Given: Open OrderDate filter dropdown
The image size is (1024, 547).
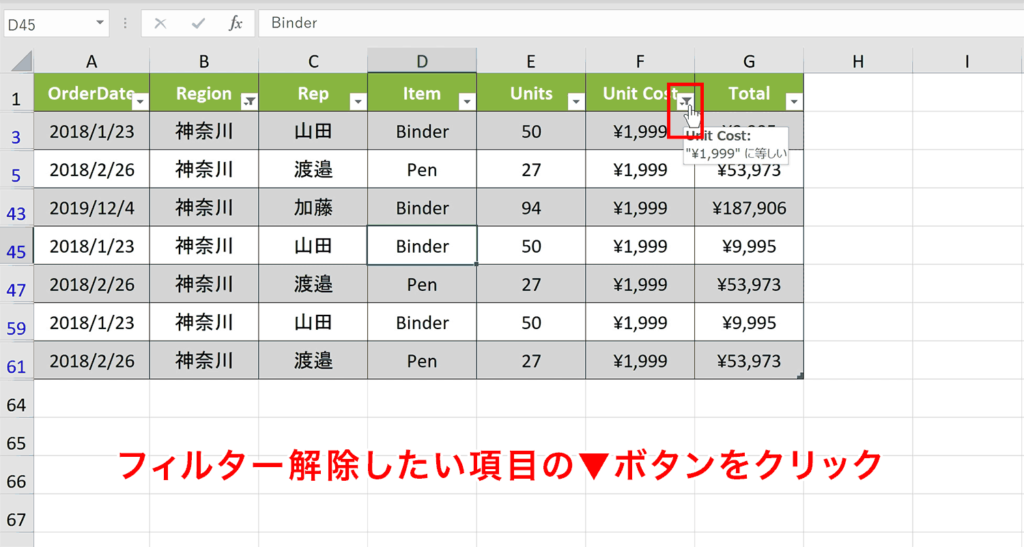Looking at the screenshot, I should pyautogui.click(x=140, y=101).
